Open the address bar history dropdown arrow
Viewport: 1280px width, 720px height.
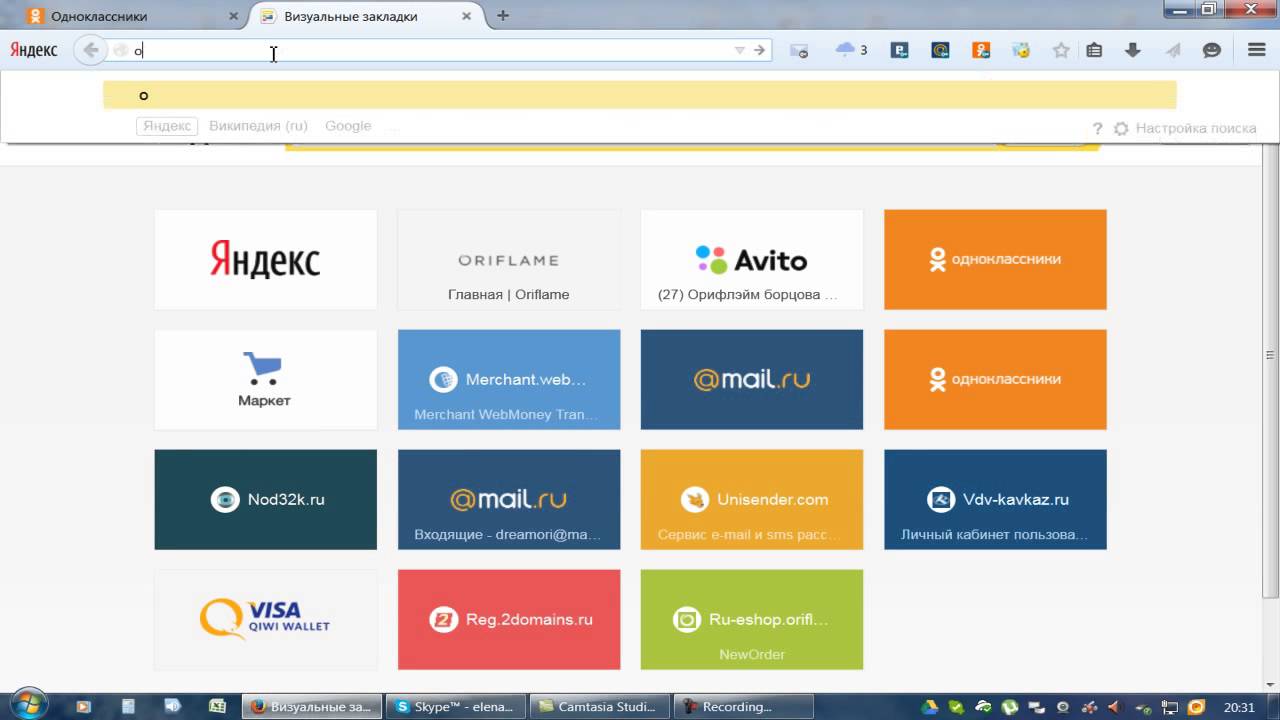click(x=740, y=50)
